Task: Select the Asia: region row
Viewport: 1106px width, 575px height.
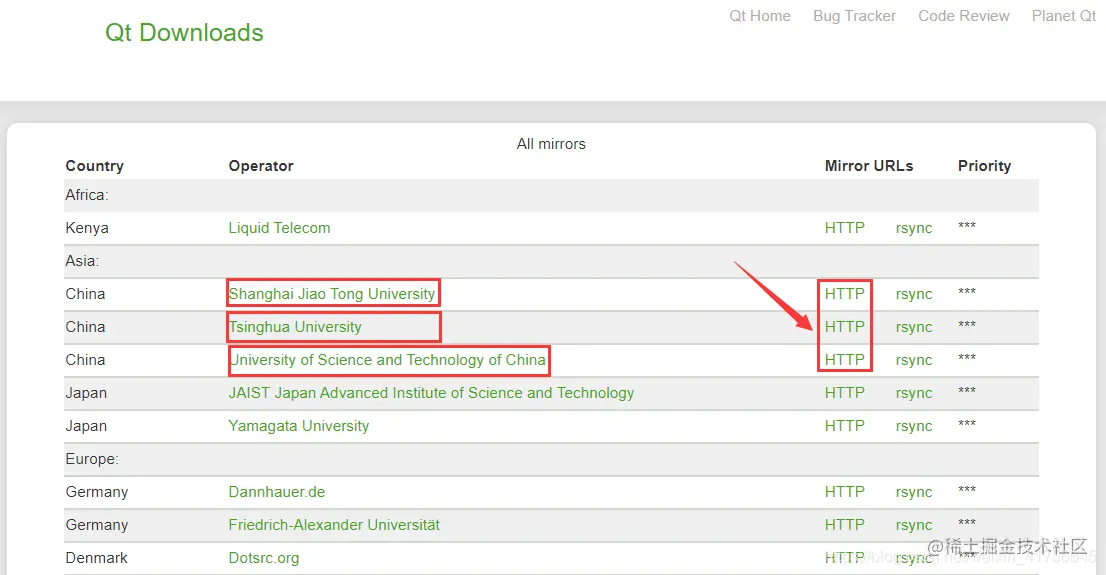Action: click(552, 261)
